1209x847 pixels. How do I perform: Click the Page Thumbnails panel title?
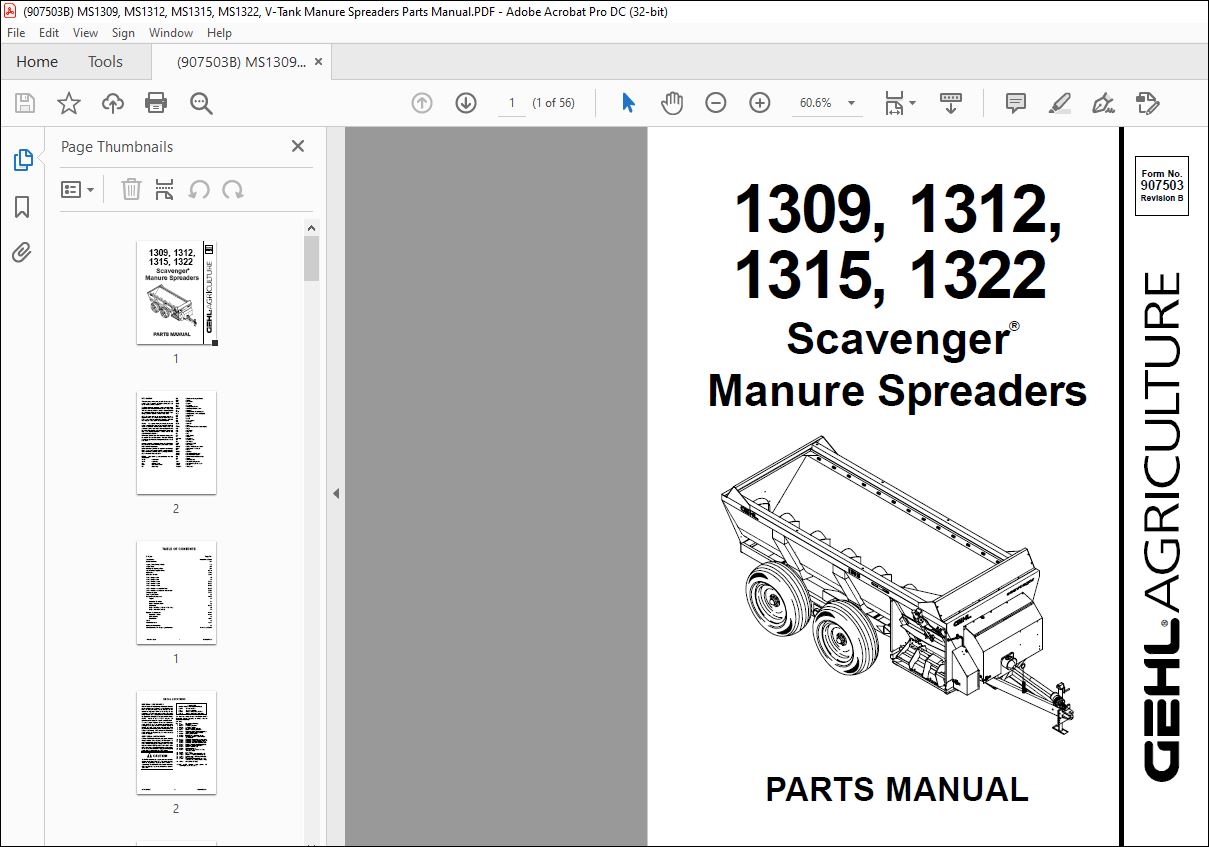click(x=117, y=146)
